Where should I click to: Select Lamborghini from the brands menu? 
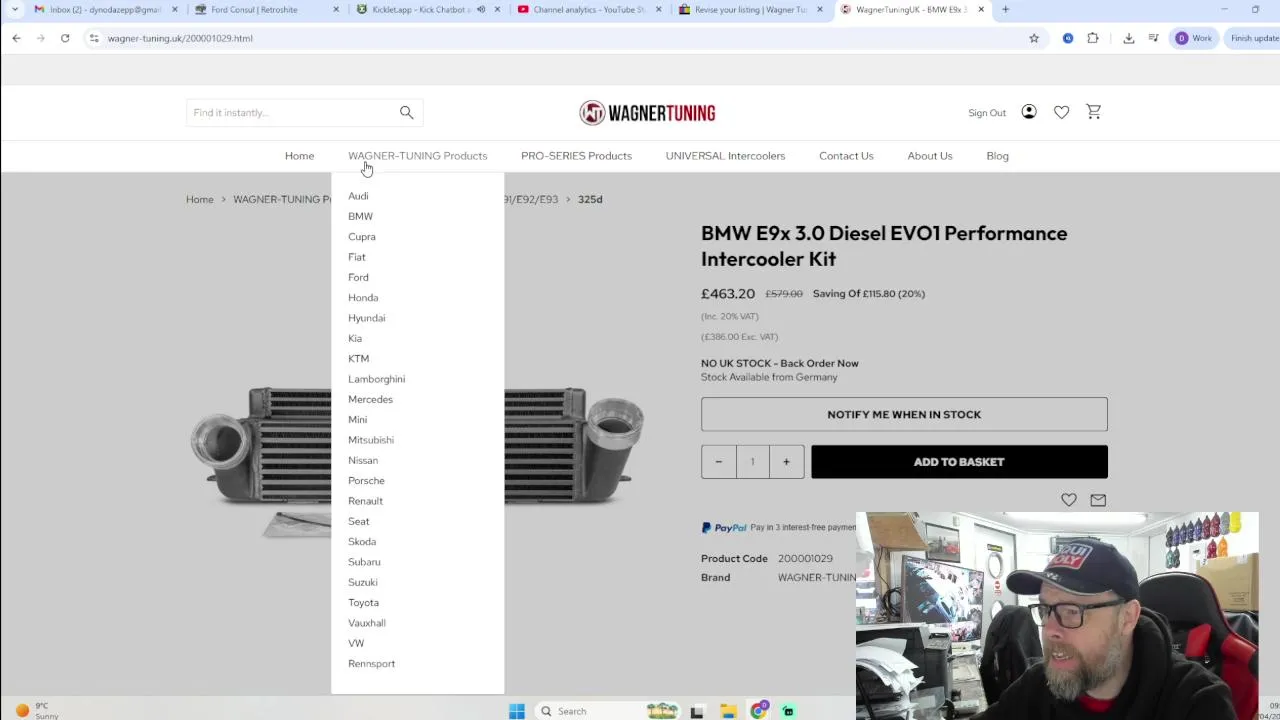[x=376, y=379]
